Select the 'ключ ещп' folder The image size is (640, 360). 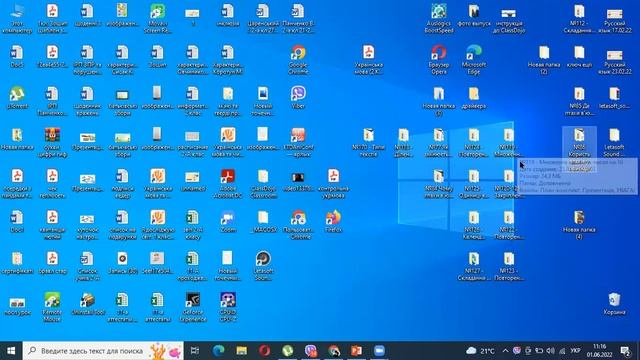coord(579,57)
